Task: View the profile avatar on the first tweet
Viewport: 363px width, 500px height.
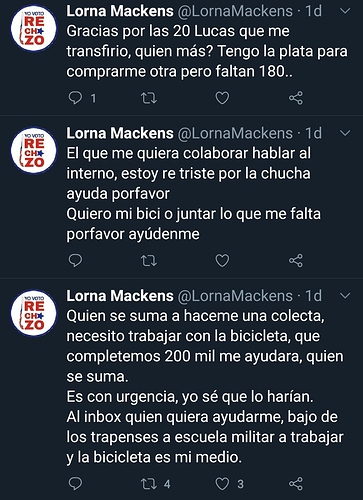Action: pos(33,28)
